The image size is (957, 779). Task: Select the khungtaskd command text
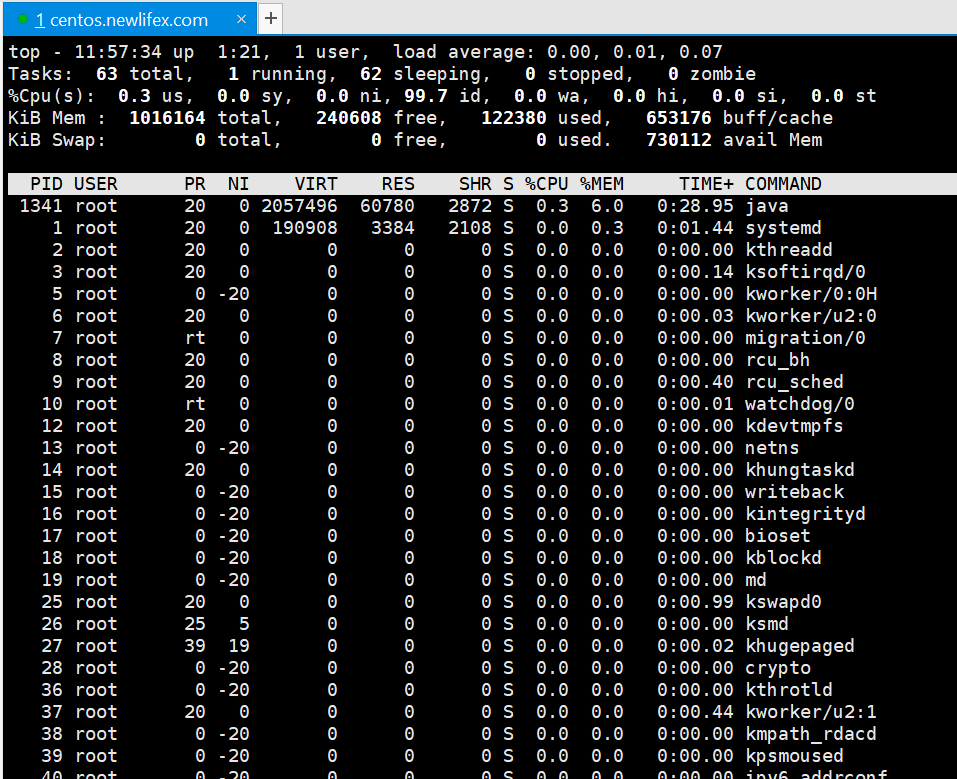click(x=800, y=469)
